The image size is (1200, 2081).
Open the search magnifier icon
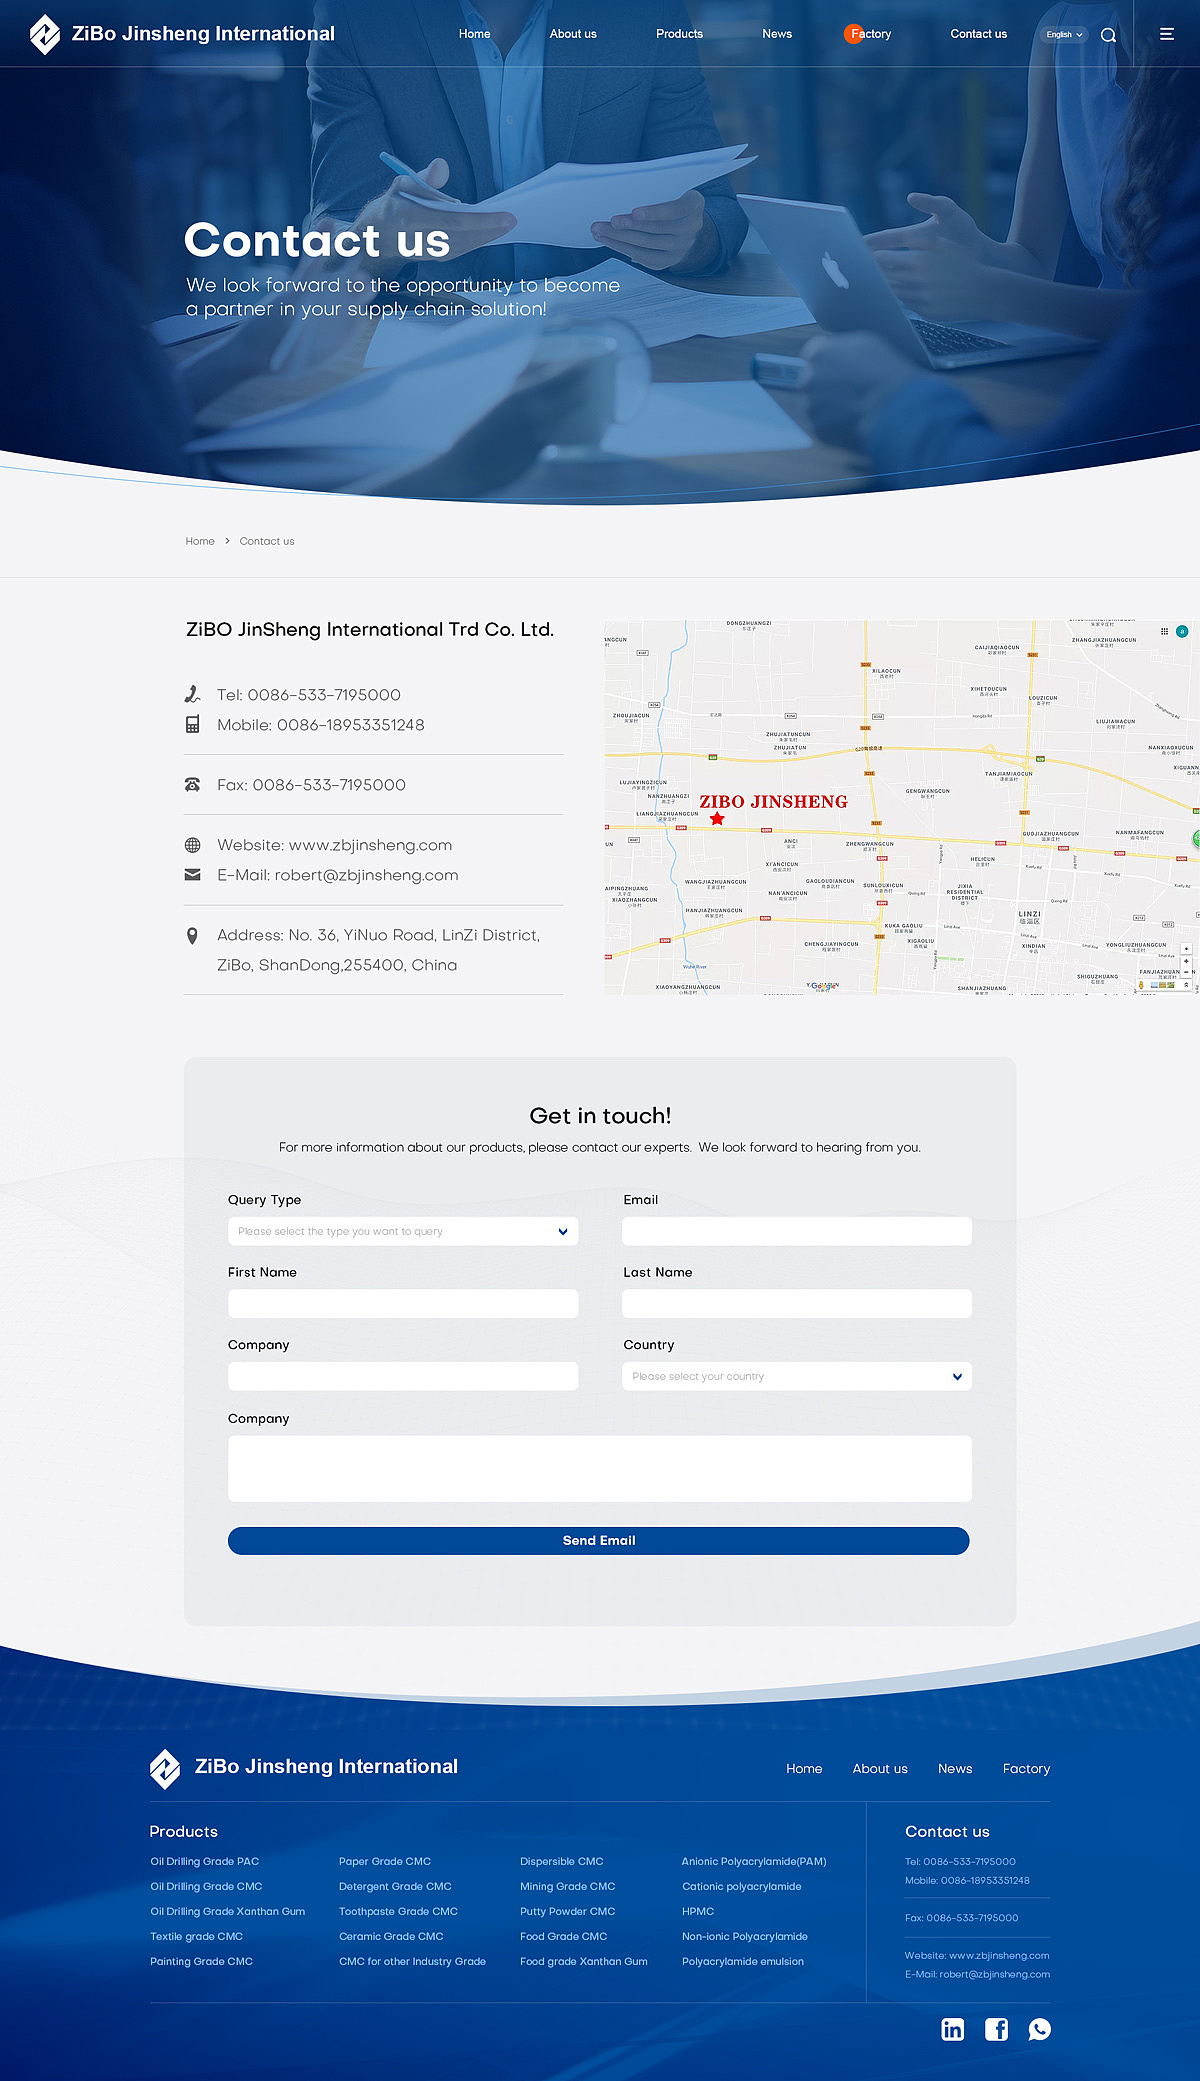tap(1108, 35)
